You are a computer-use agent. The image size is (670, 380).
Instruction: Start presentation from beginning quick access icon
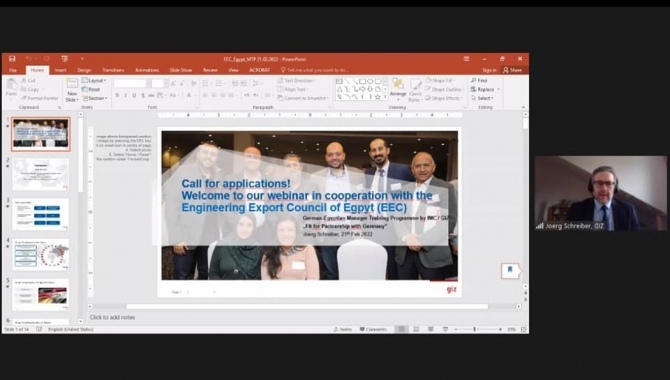pyautogui.click(x=65, y=59)
